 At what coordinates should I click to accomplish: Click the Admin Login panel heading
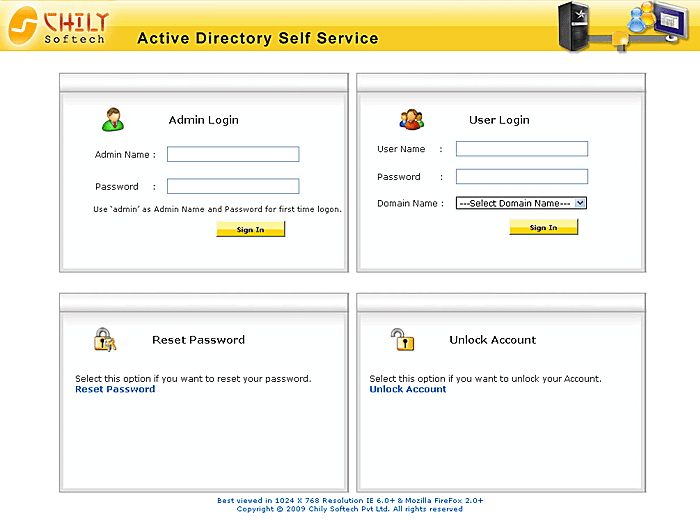(203, 120)
